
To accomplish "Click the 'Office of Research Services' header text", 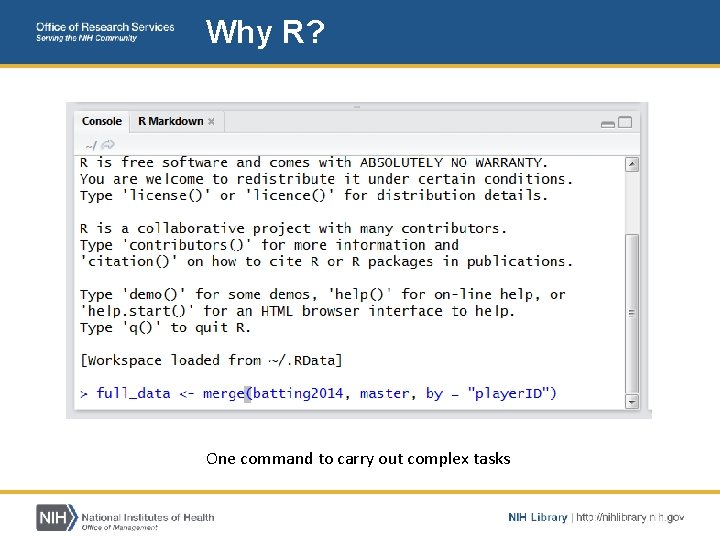I will pyautogui.click(x=105, y=27).
